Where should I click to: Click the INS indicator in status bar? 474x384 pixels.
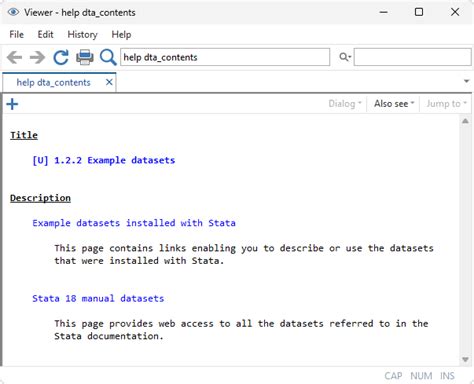coord(447,376)
